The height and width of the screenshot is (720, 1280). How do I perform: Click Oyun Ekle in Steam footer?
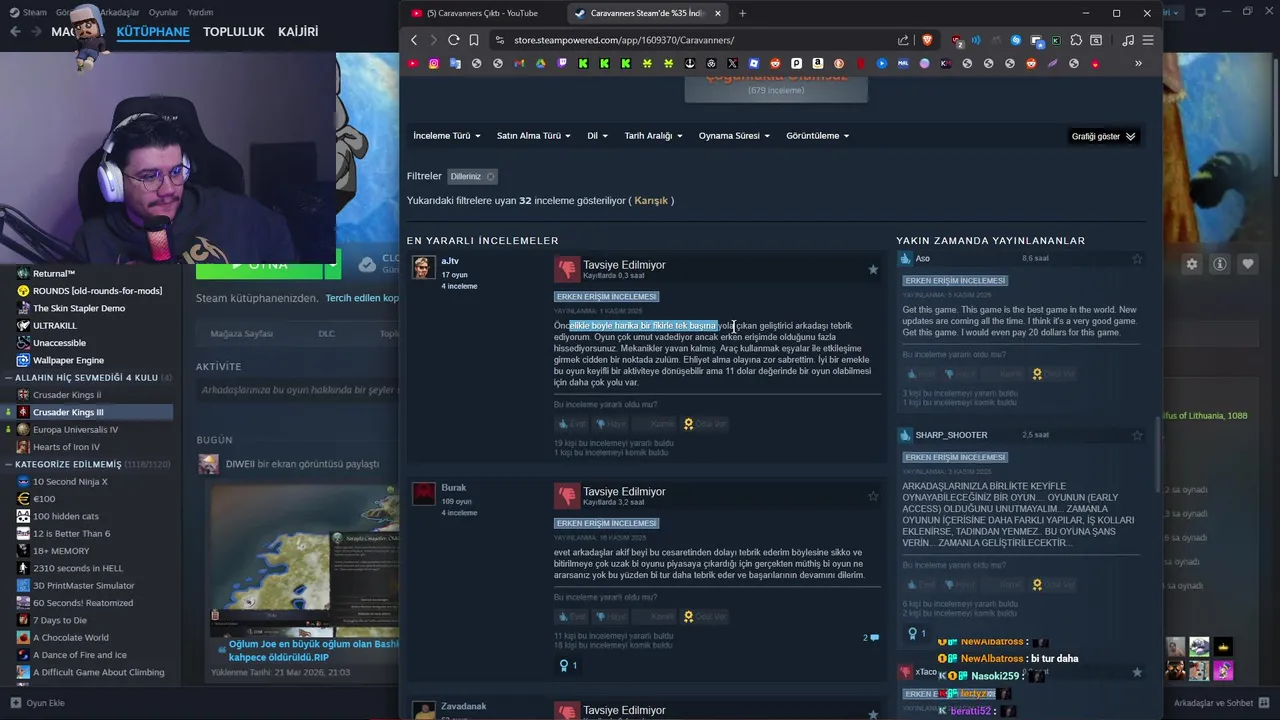point(38,703)
